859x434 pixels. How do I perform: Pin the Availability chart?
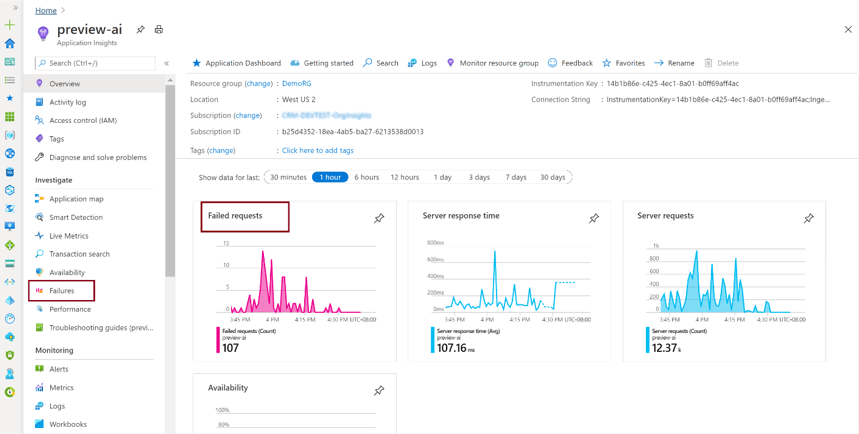[379, 390]
